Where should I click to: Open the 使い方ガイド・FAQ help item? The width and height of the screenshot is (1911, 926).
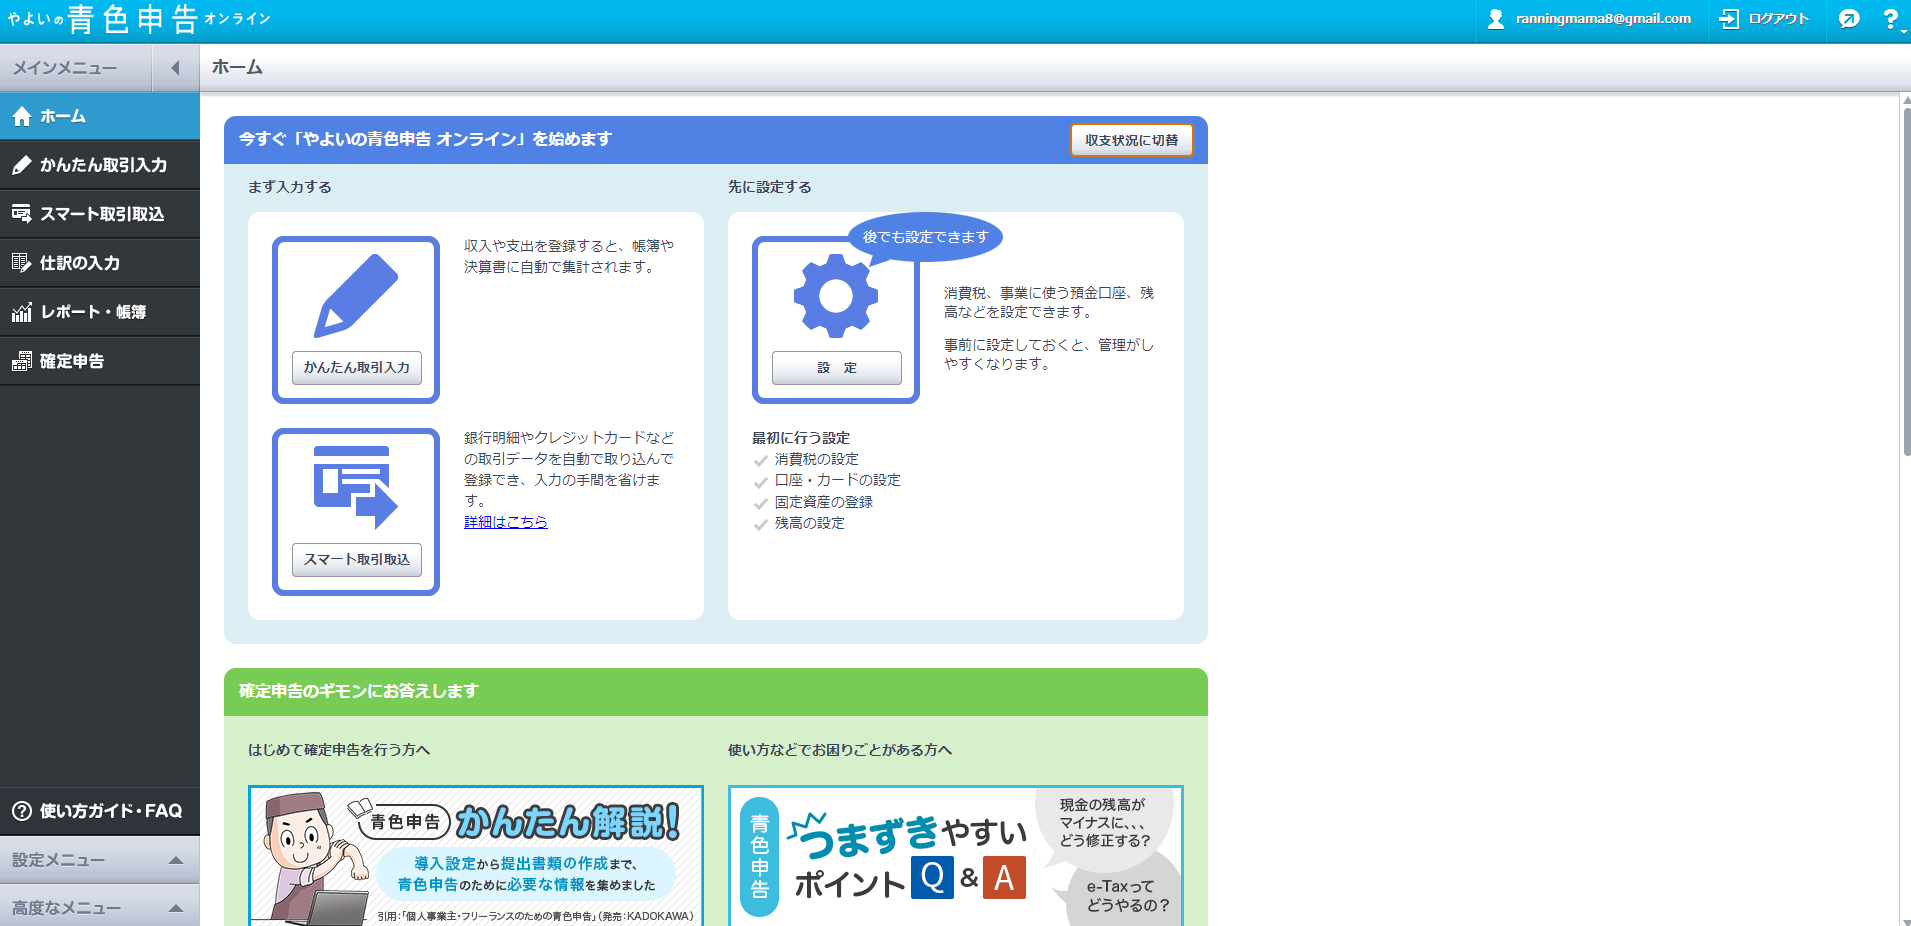(100, 811)
